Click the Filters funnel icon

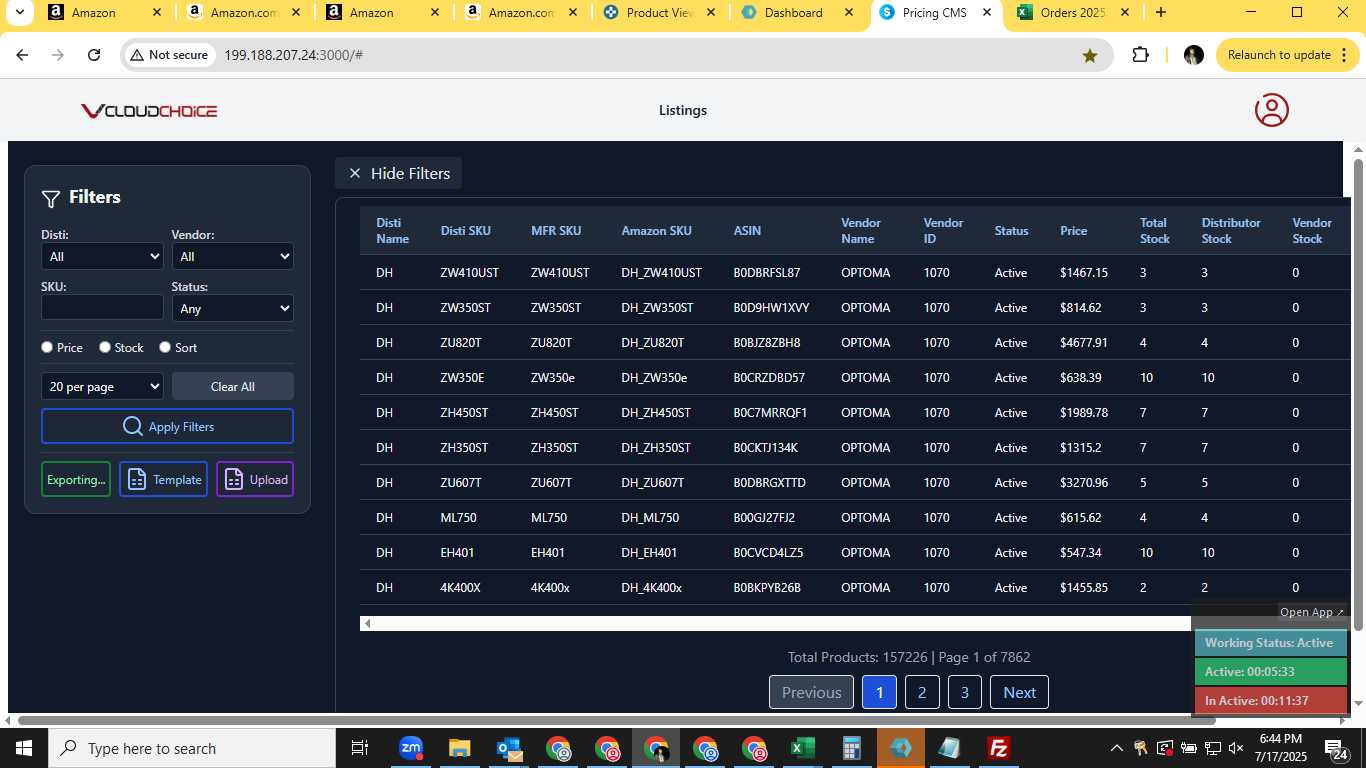tap(51, 198)
